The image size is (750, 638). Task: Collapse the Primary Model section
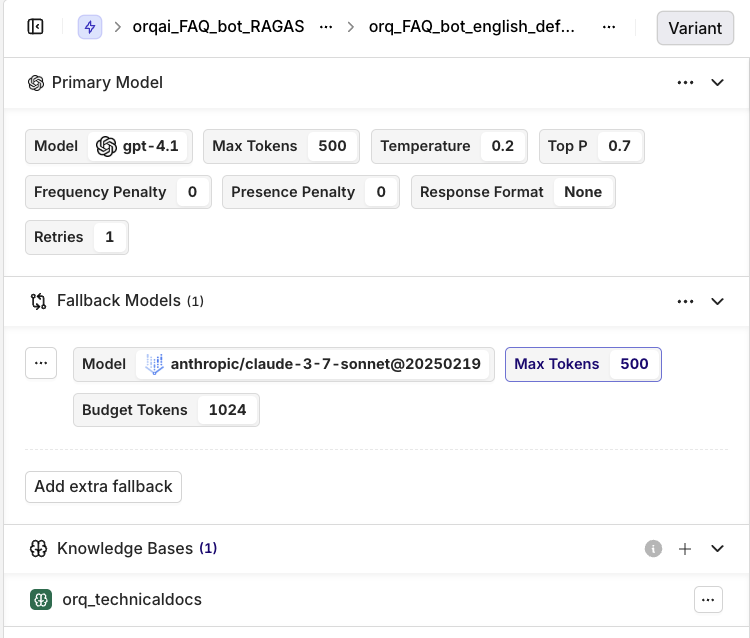[717, 83]
